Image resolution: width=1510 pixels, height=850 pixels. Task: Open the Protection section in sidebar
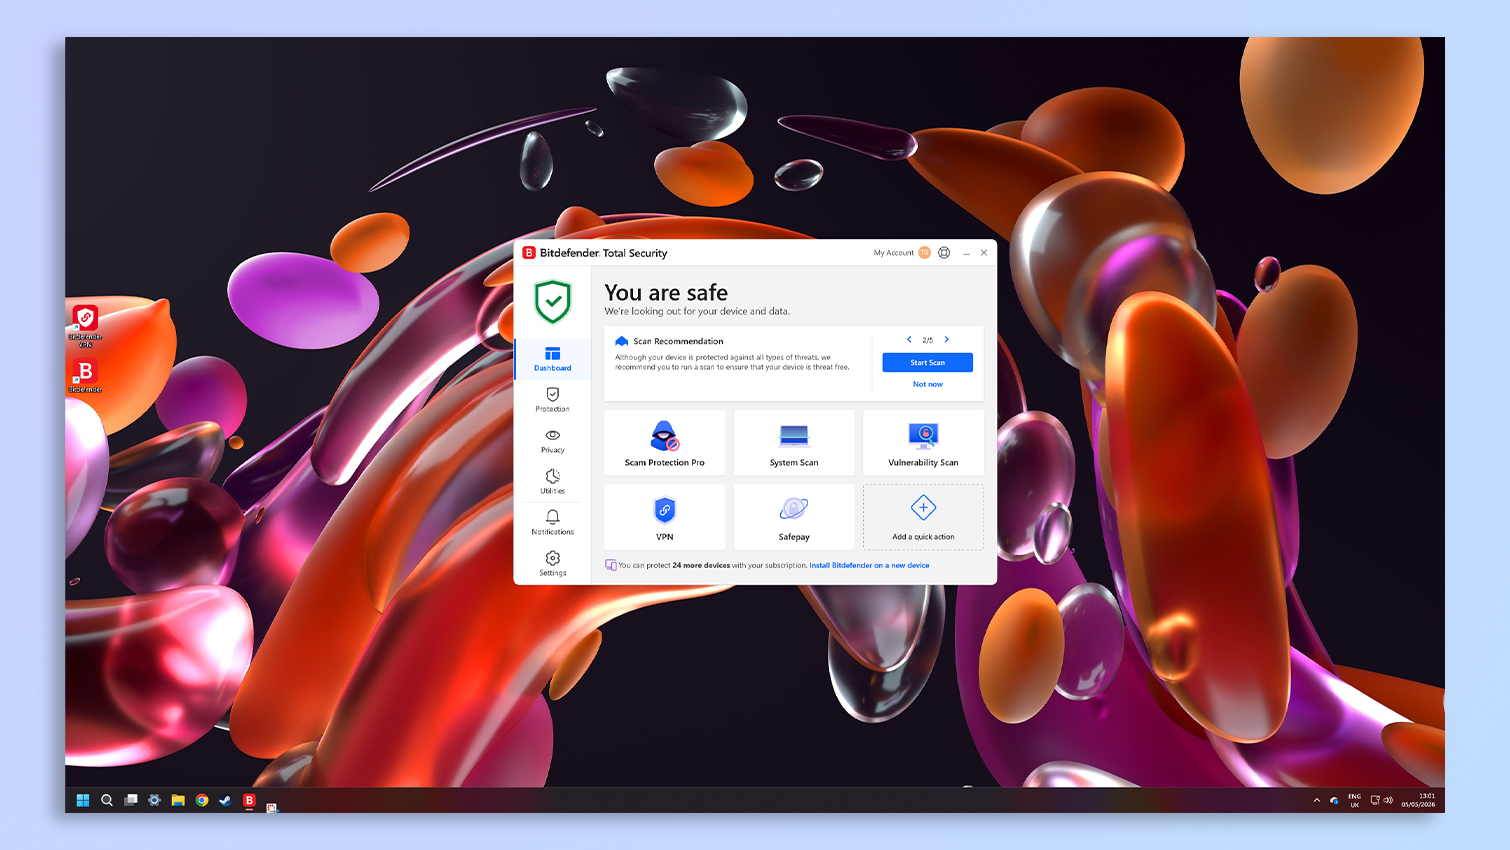[552, 400]
